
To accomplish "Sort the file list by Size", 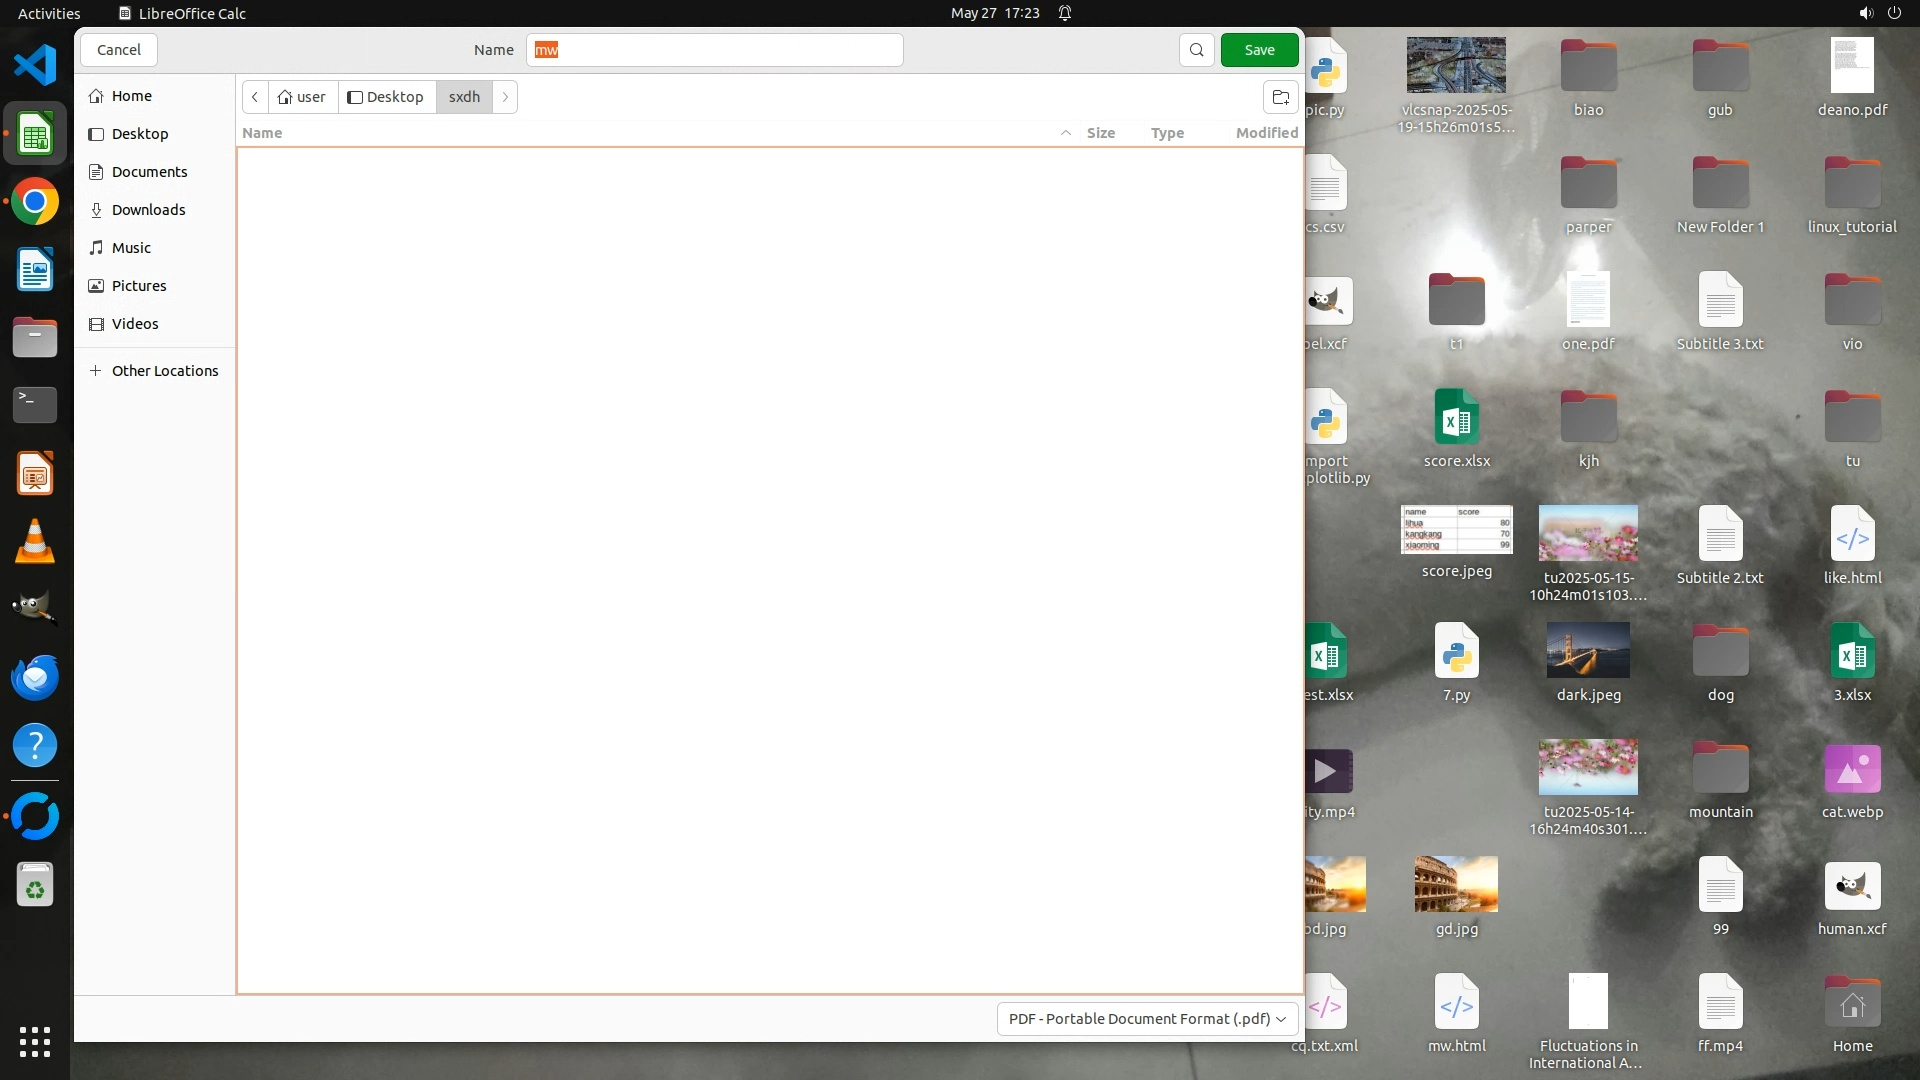I will (1100, 133).
